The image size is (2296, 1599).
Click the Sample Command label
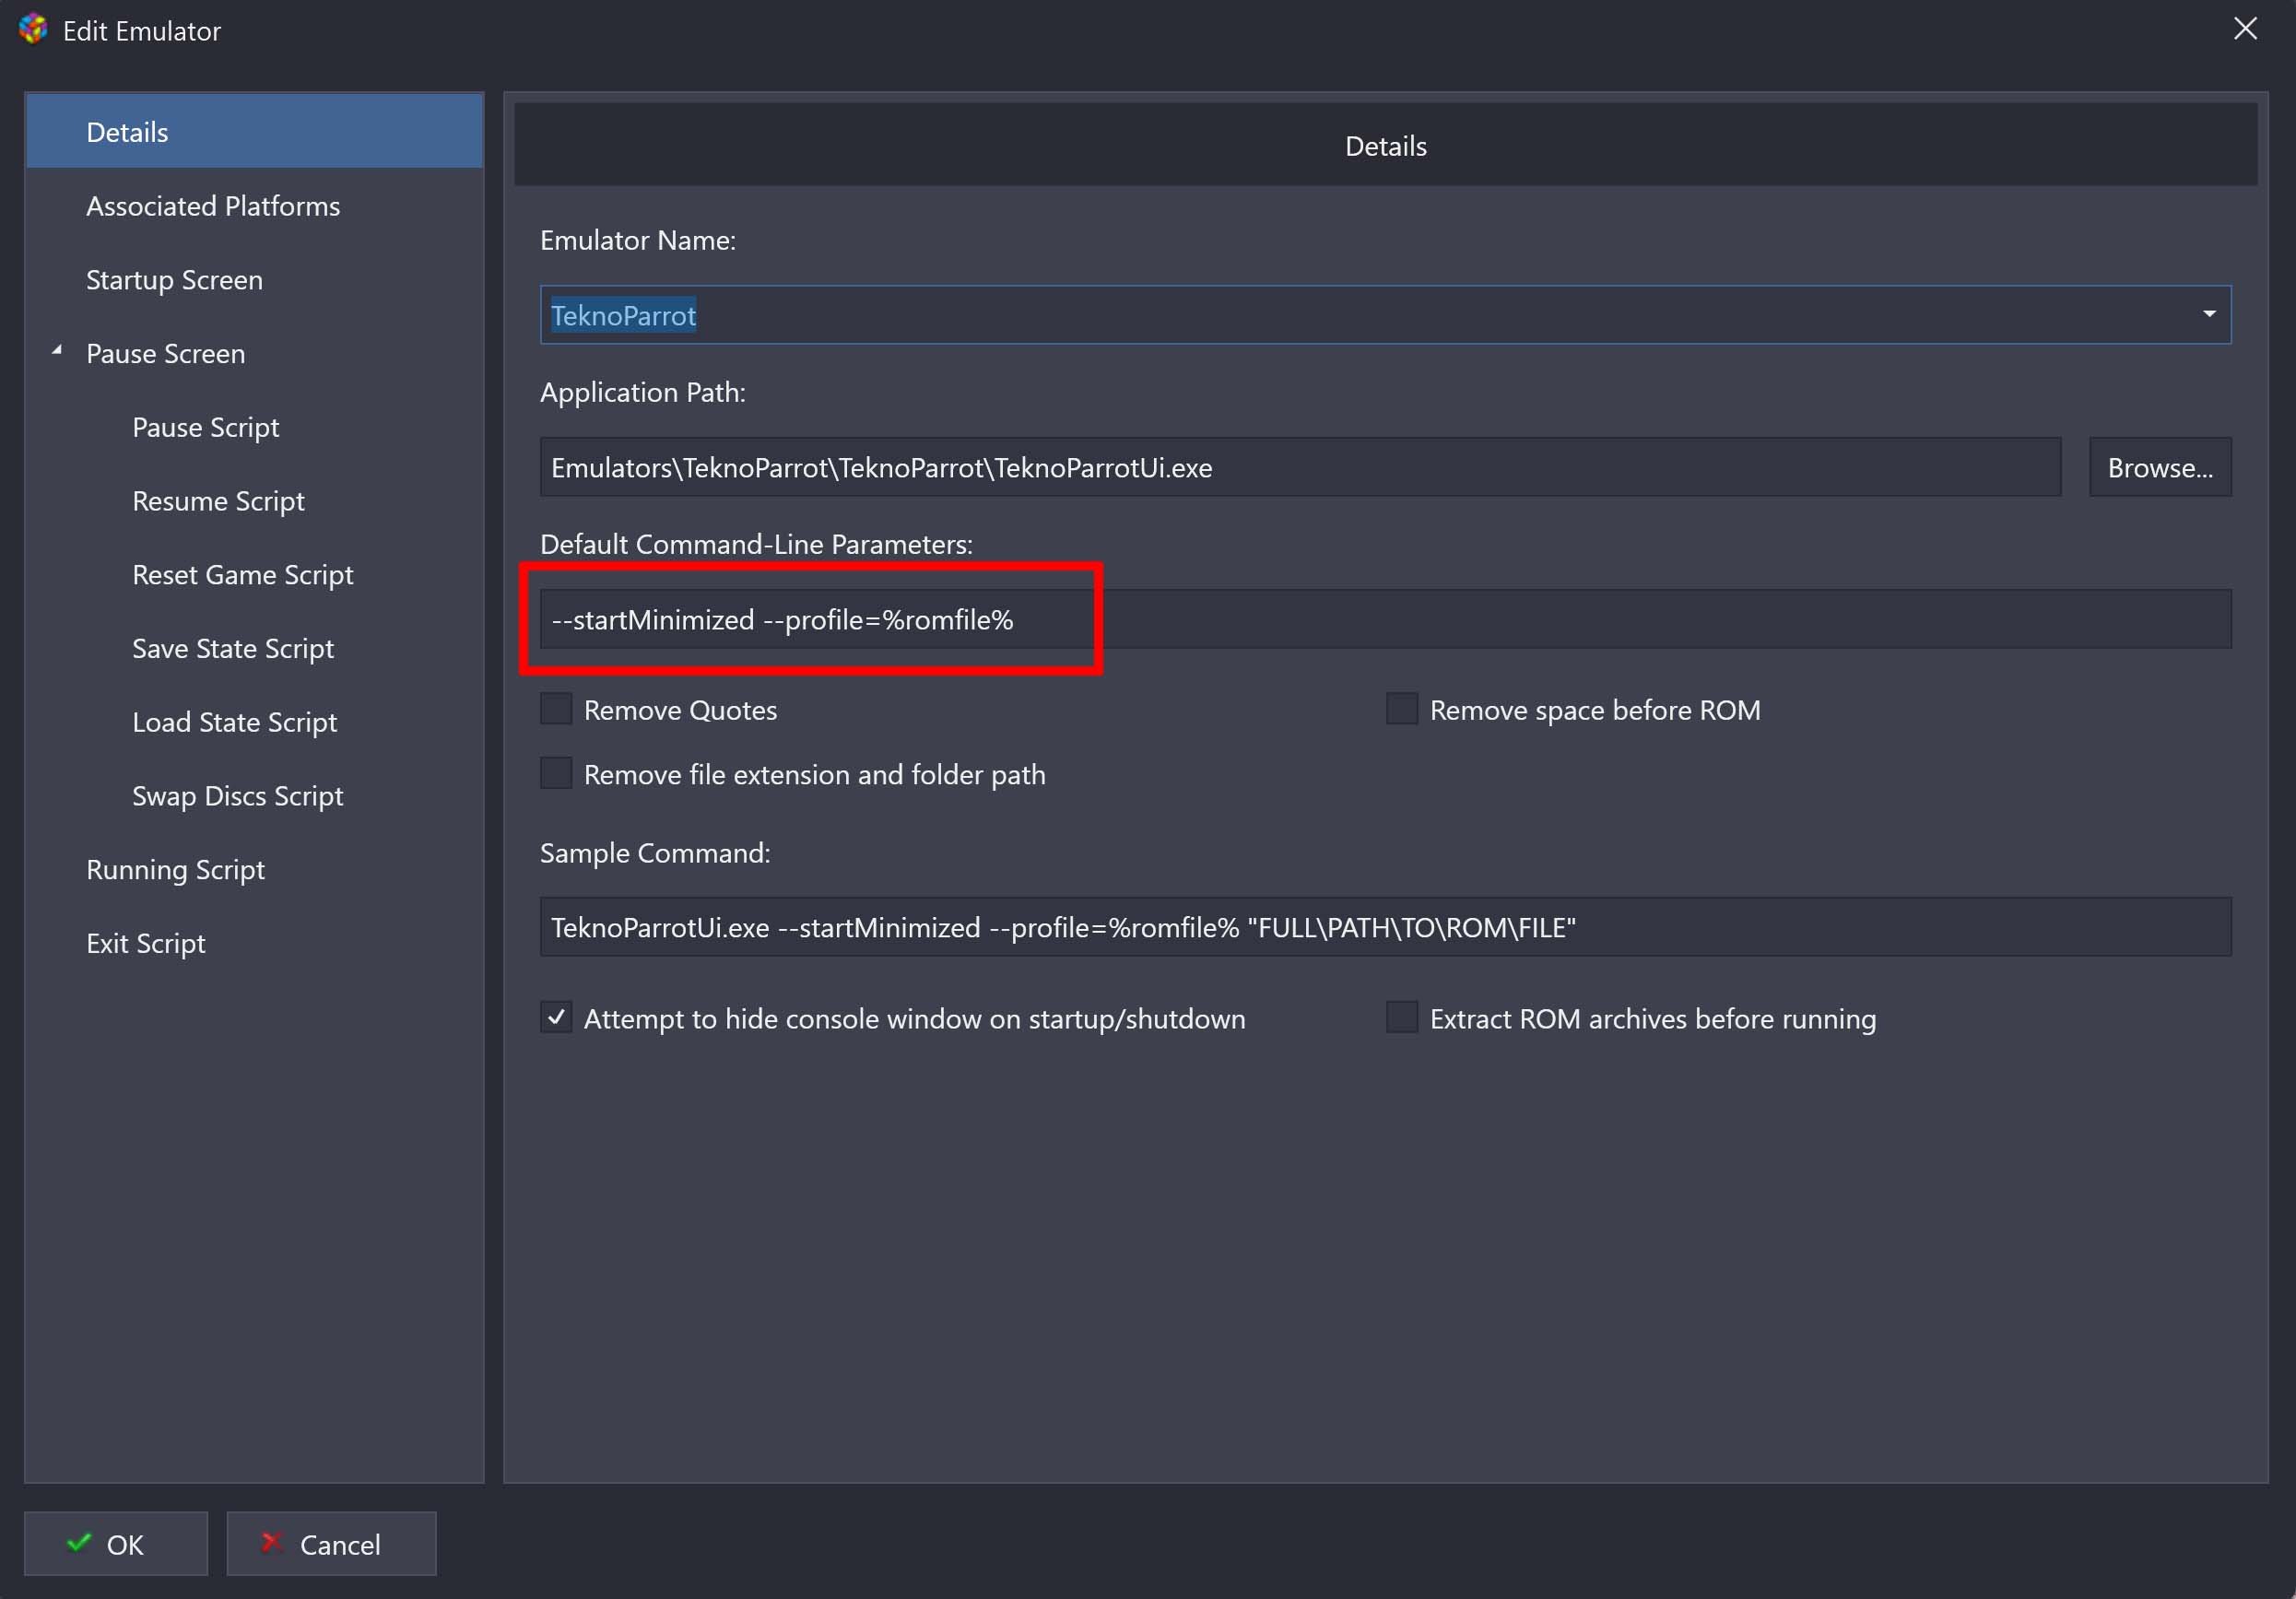[655, 853]
